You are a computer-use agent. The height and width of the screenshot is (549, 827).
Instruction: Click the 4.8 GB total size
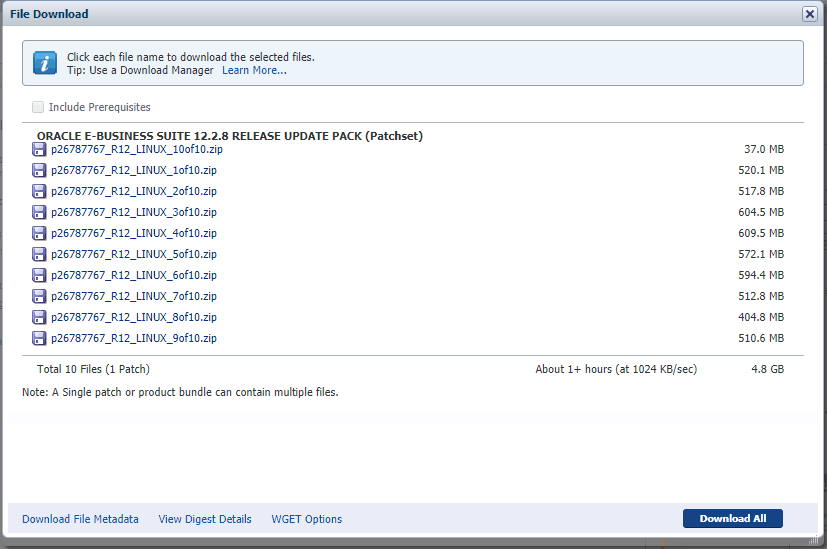(767, 369)
